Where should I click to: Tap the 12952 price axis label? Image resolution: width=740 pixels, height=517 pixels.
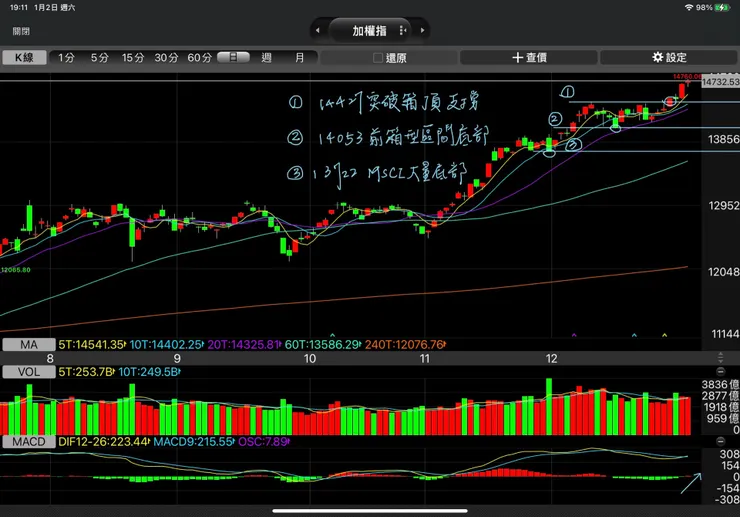click(723, 206)
